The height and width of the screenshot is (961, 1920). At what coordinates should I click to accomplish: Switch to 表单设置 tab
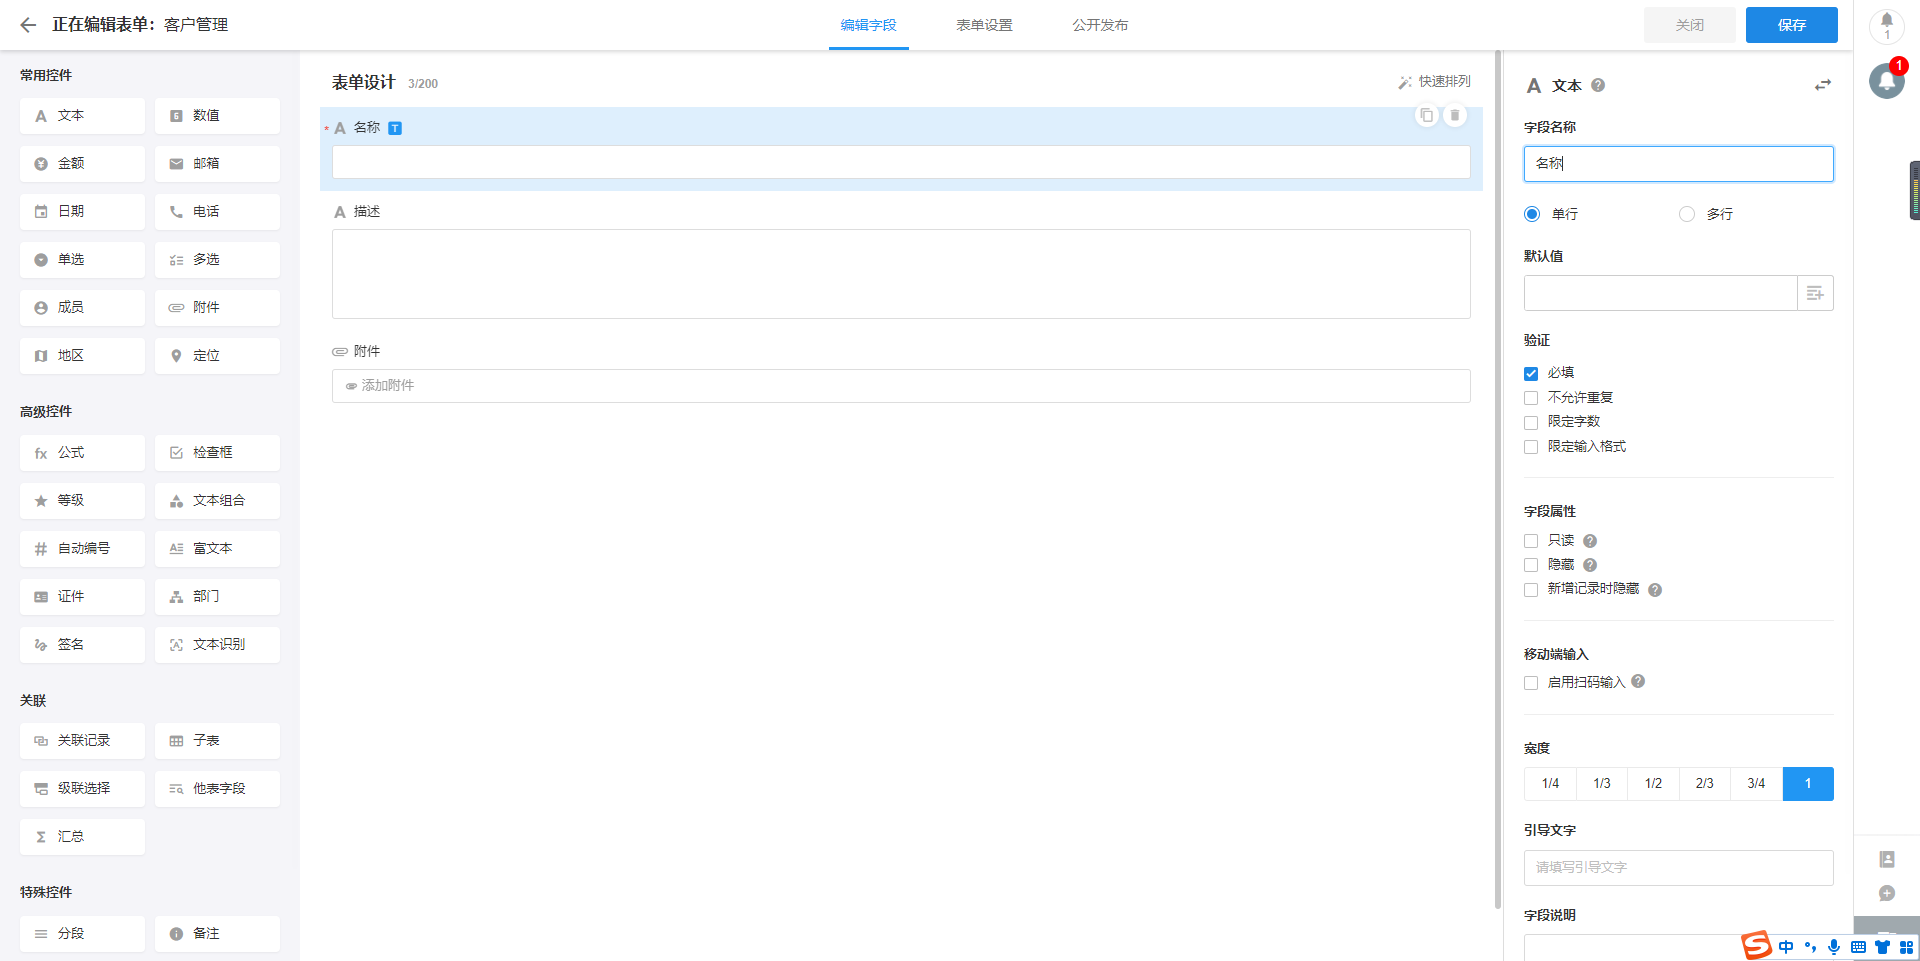tap(984, 25)
